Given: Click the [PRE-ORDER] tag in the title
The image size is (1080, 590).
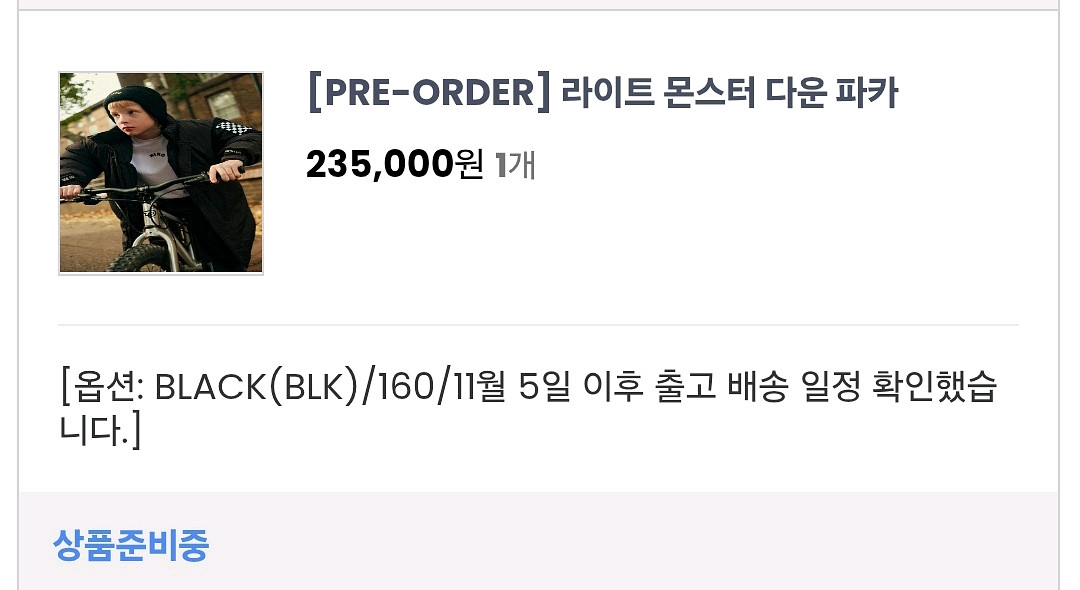Looking at the screenshot, I should point(428,92).
